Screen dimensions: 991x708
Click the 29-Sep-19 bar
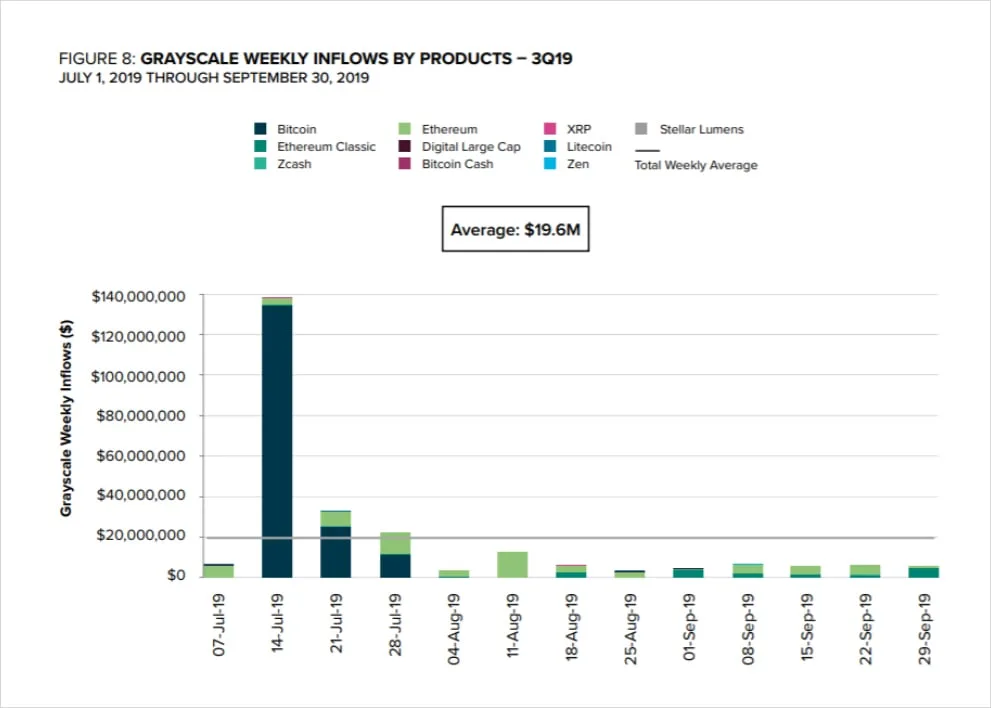(x=923, y=571)
